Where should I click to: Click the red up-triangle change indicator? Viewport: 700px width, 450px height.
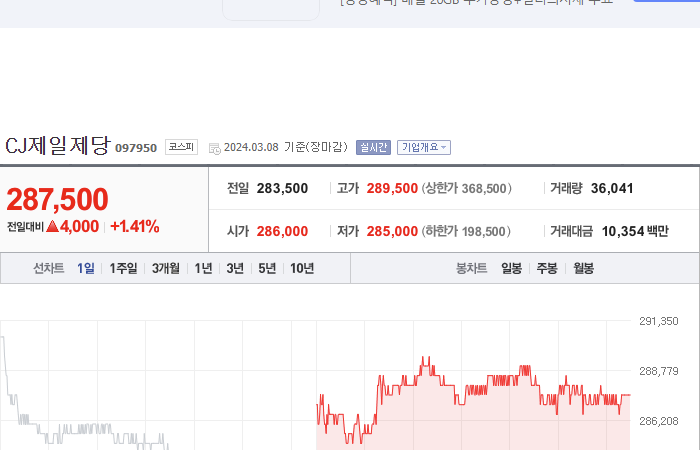[x=53, y=226]
